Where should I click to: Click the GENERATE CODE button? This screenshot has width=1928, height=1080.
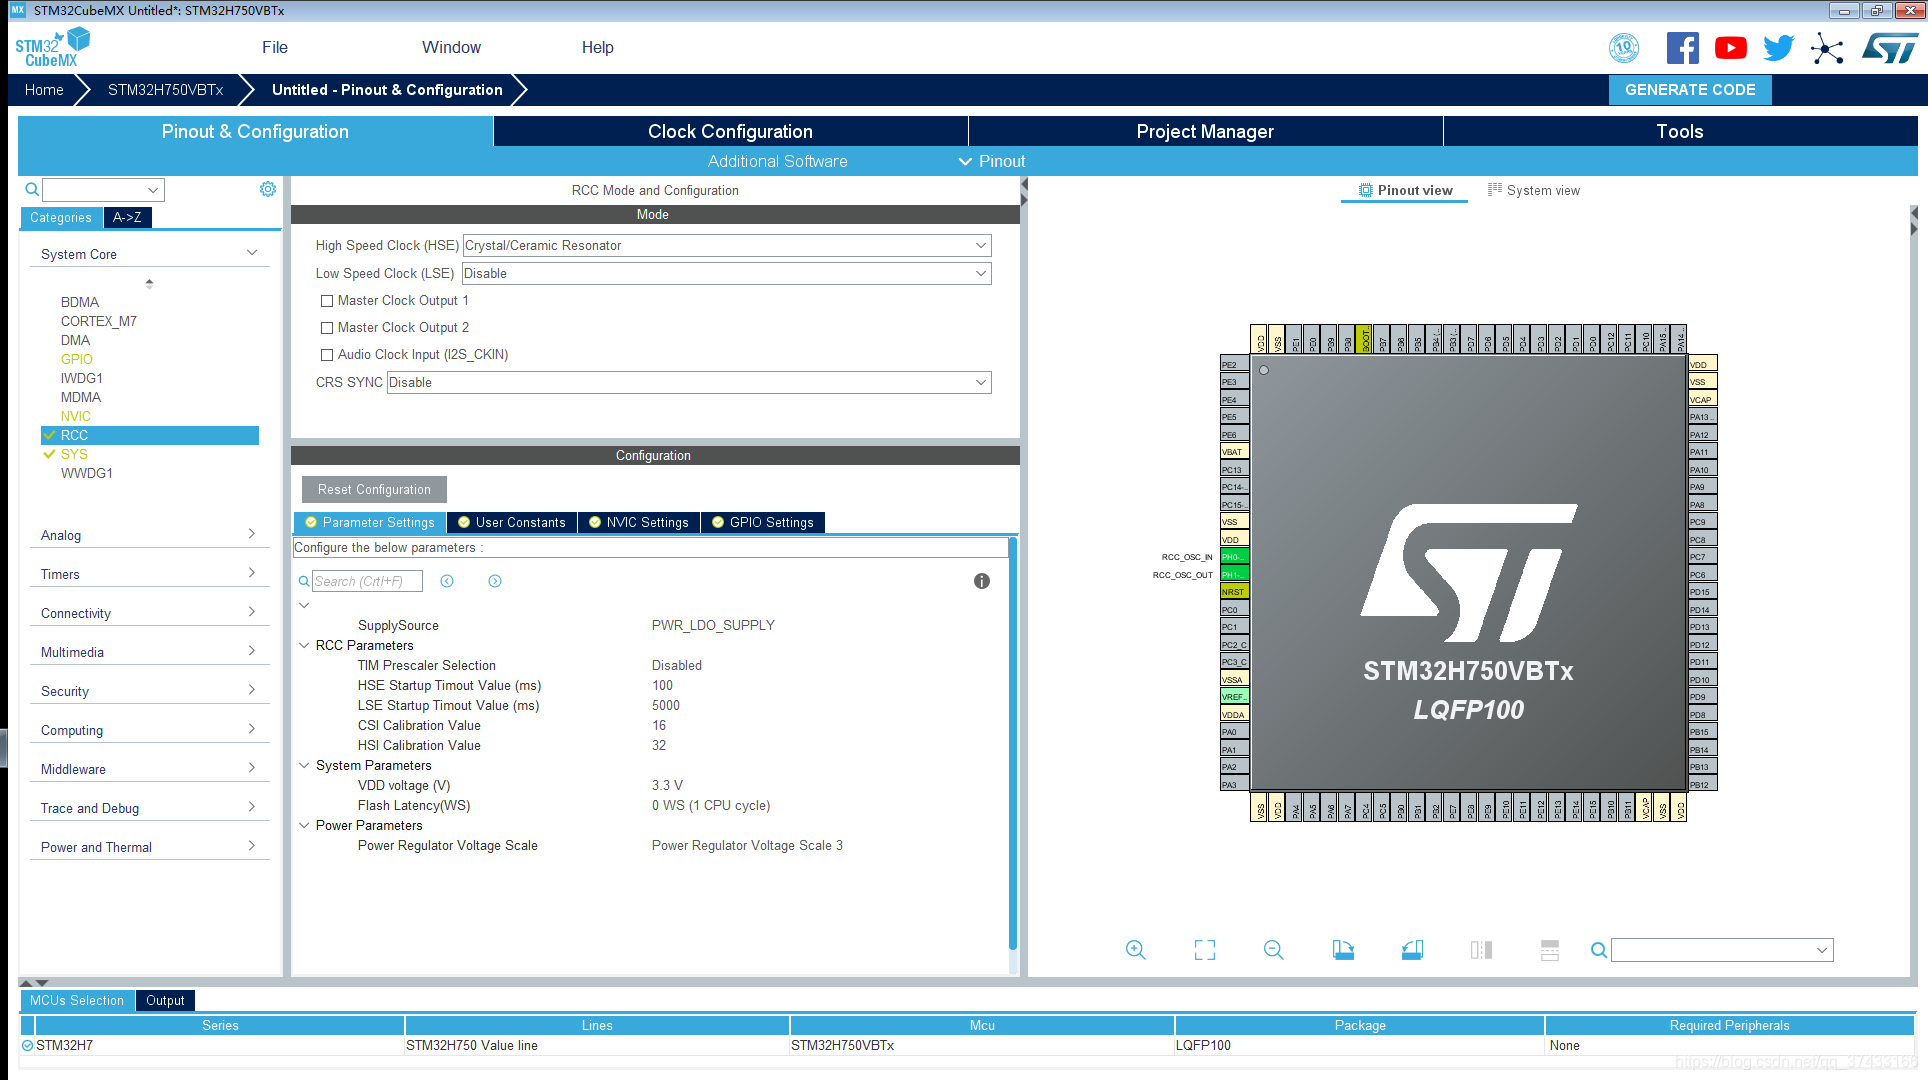tap(1690, 89)
